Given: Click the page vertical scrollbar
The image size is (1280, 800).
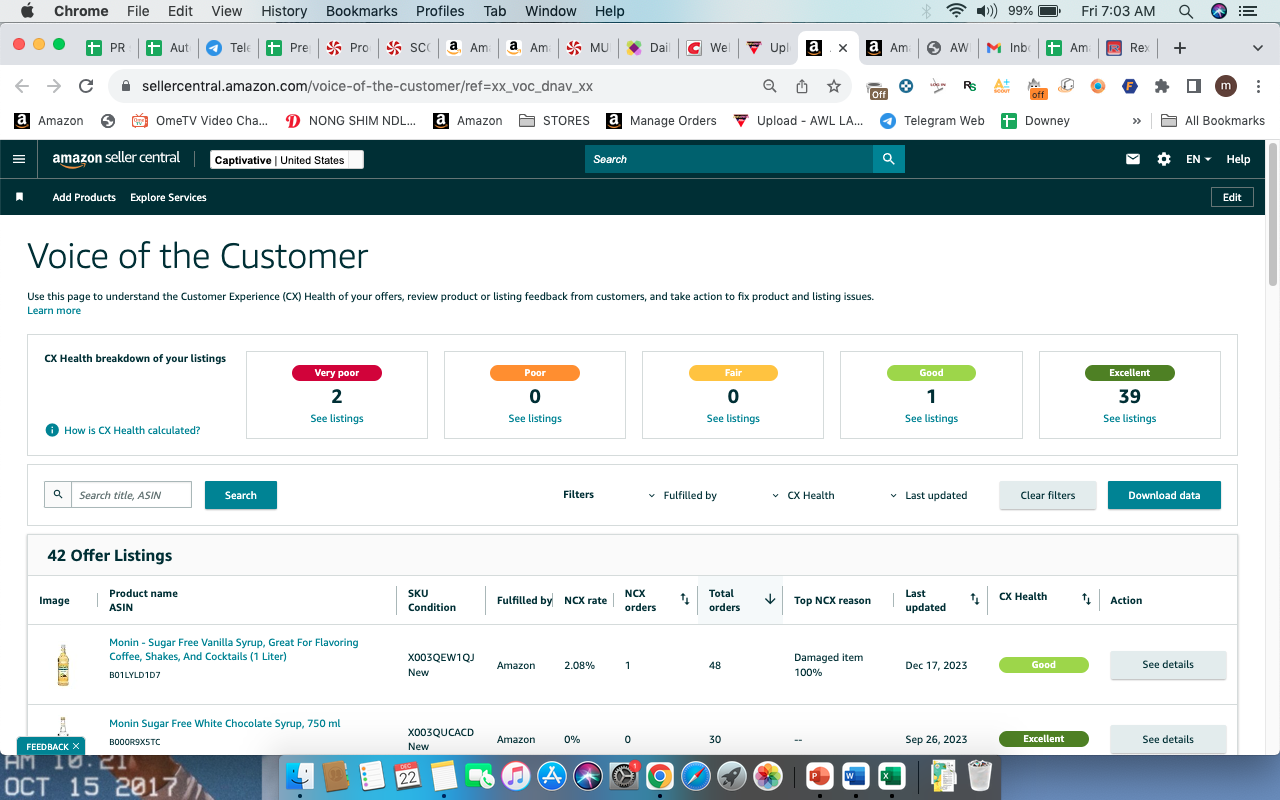Looking at the screenshot, I should [x=1272, y=215].
